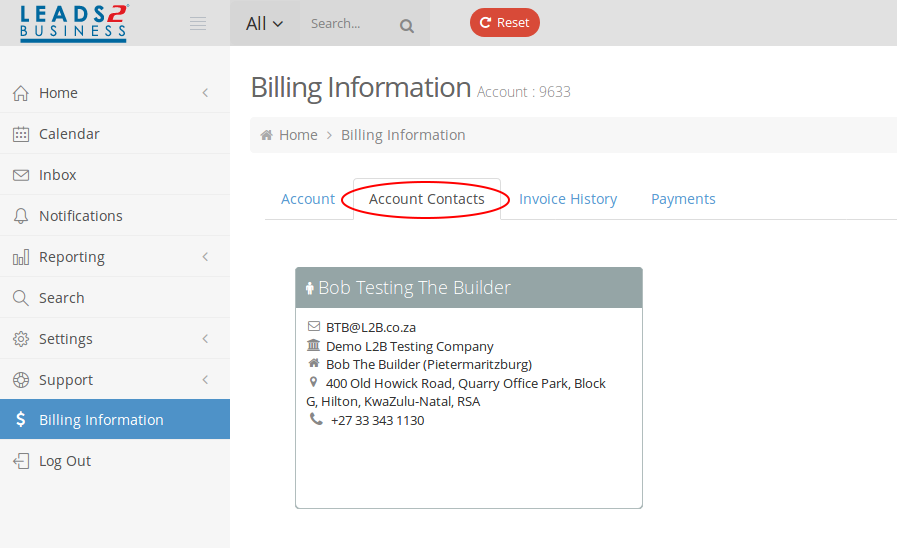
Task: Open Calendar from the sidebar
Action: pos(69,134)
